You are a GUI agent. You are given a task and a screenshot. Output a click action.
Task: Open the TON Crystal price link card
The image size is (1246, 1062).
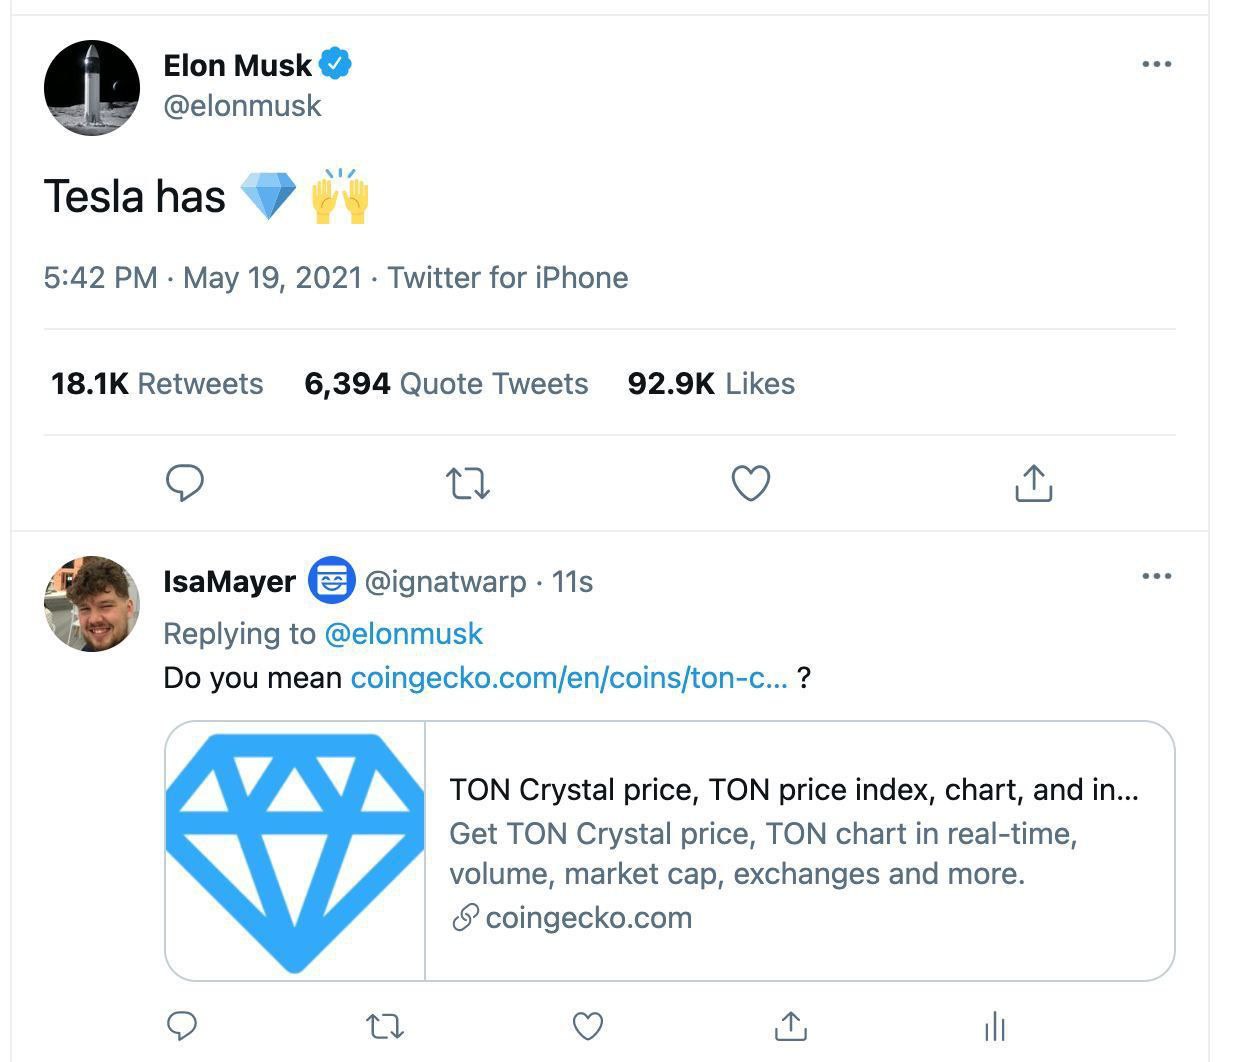pos(669,851)
